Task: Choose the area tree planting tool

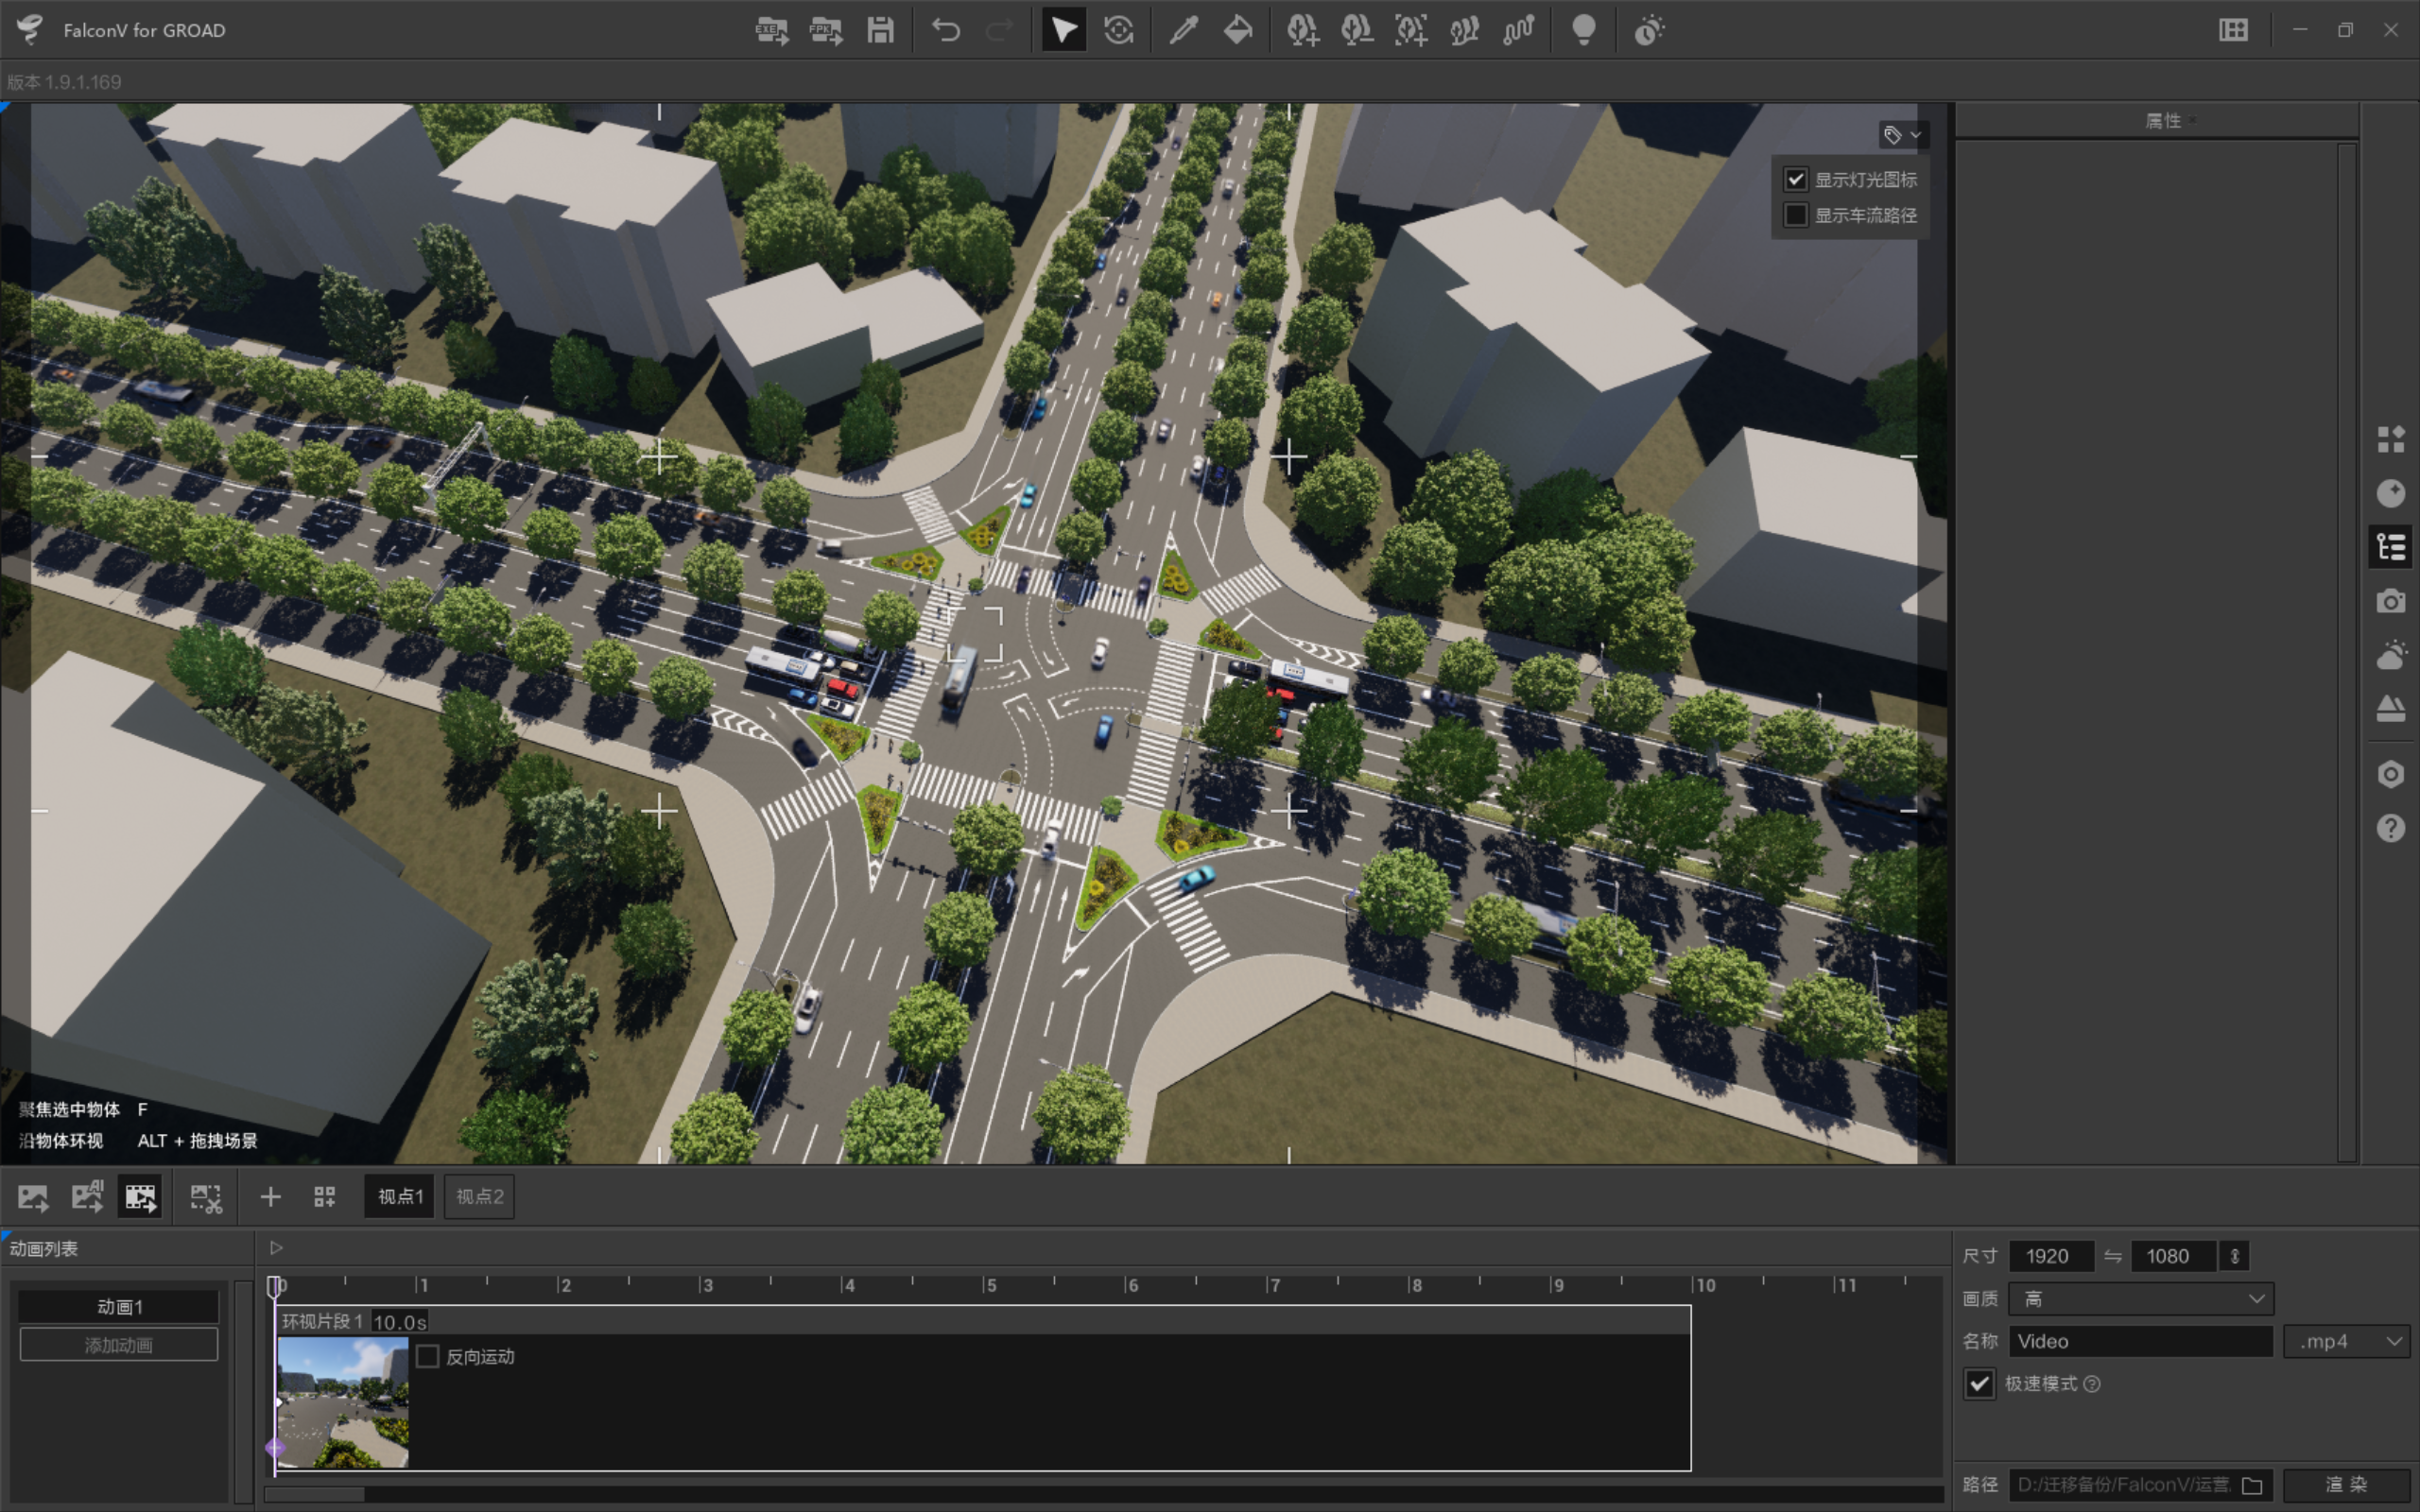Action: point(1410,30)
